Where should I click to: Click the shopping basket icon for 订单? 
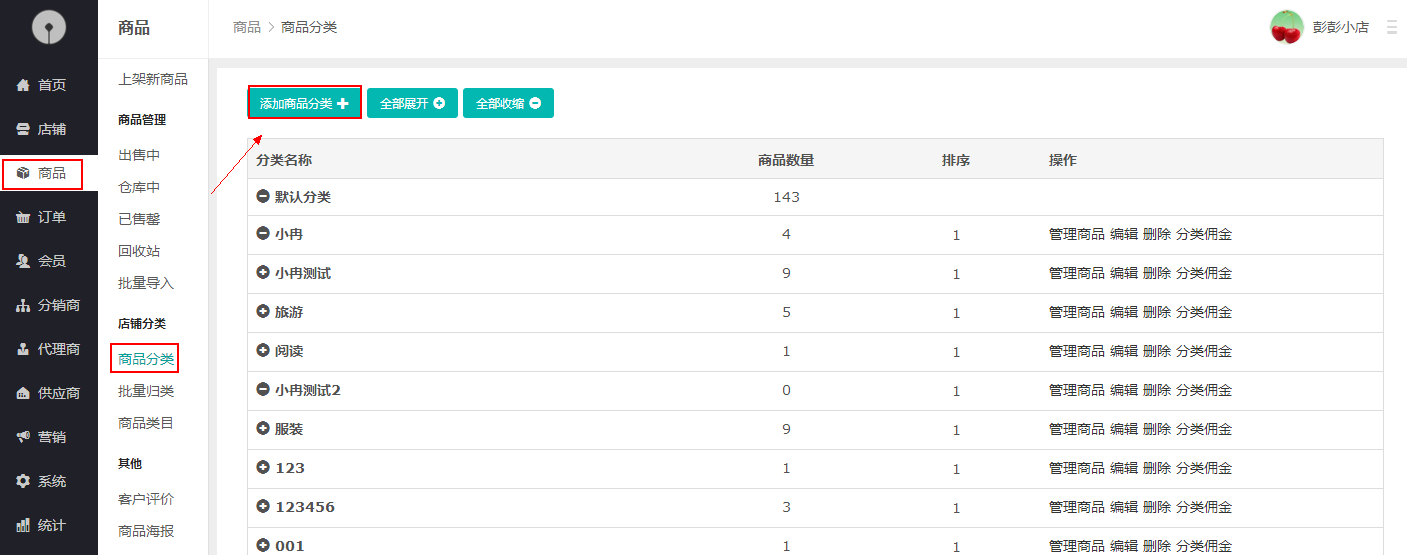pos(23,218)
